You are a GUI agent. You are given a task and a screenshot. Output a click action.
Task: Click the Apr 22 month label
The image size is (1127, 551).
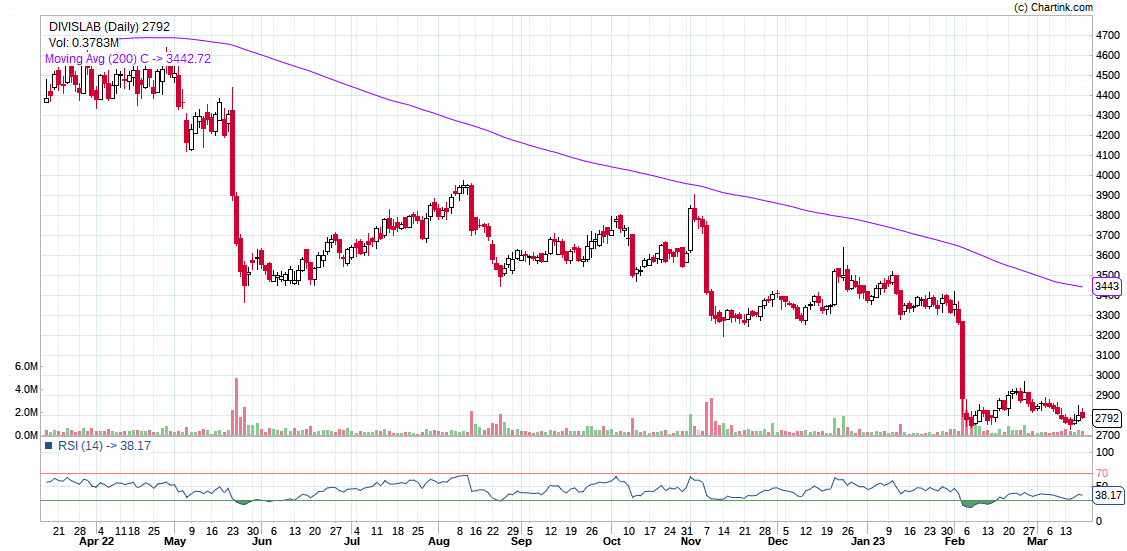click(96, 540)
